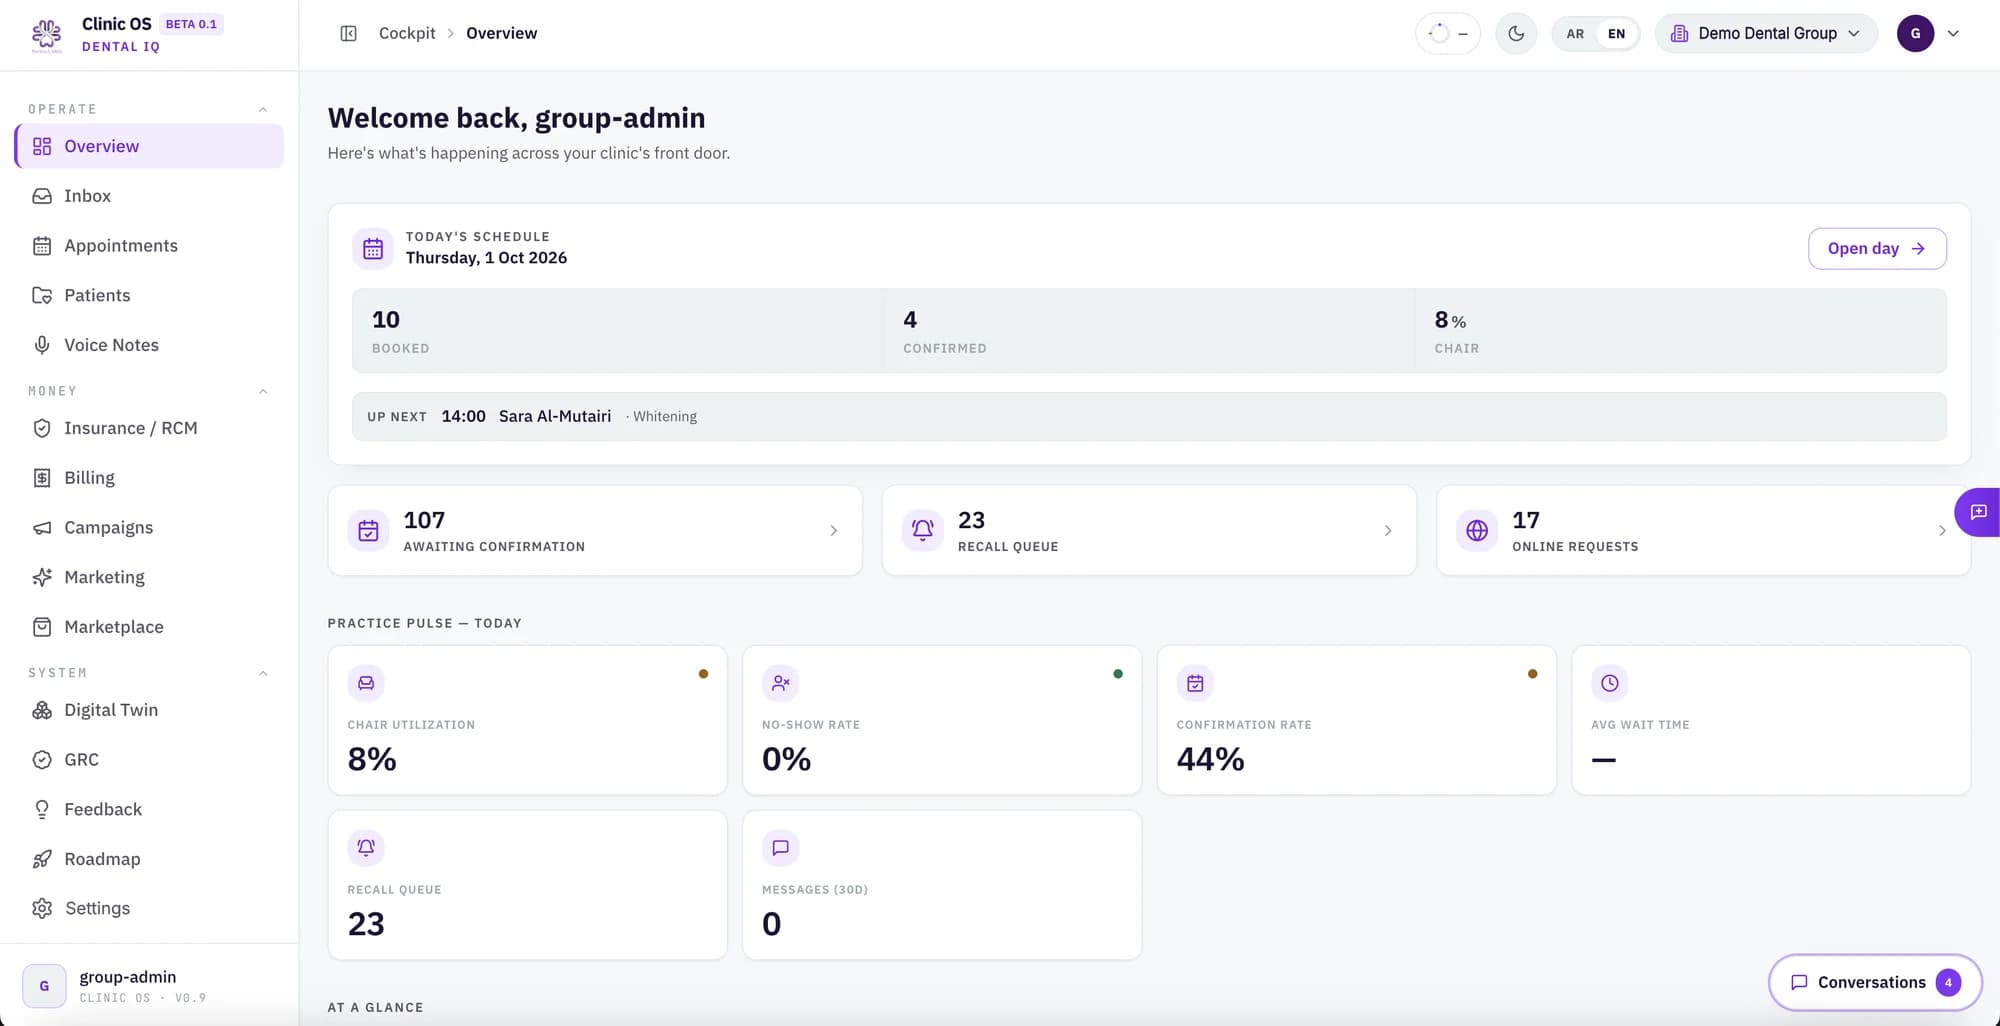2000x1026 pixels.
Task: Click the GRC check-circle icon
Action: click(42, 760)
